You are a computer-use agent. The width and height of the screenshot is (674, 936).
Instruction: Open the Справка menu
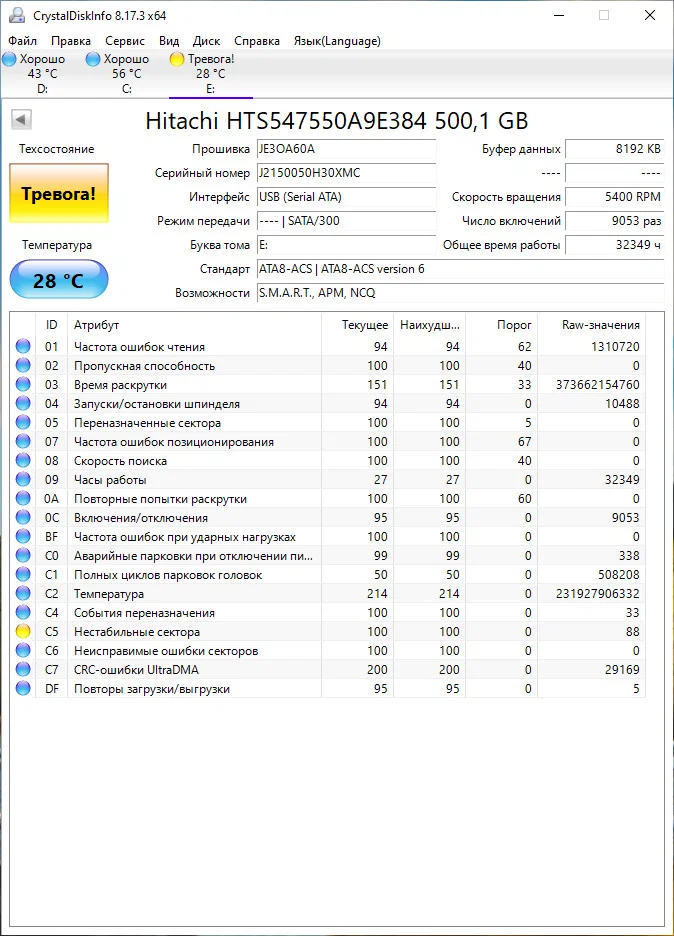point(257,41)
